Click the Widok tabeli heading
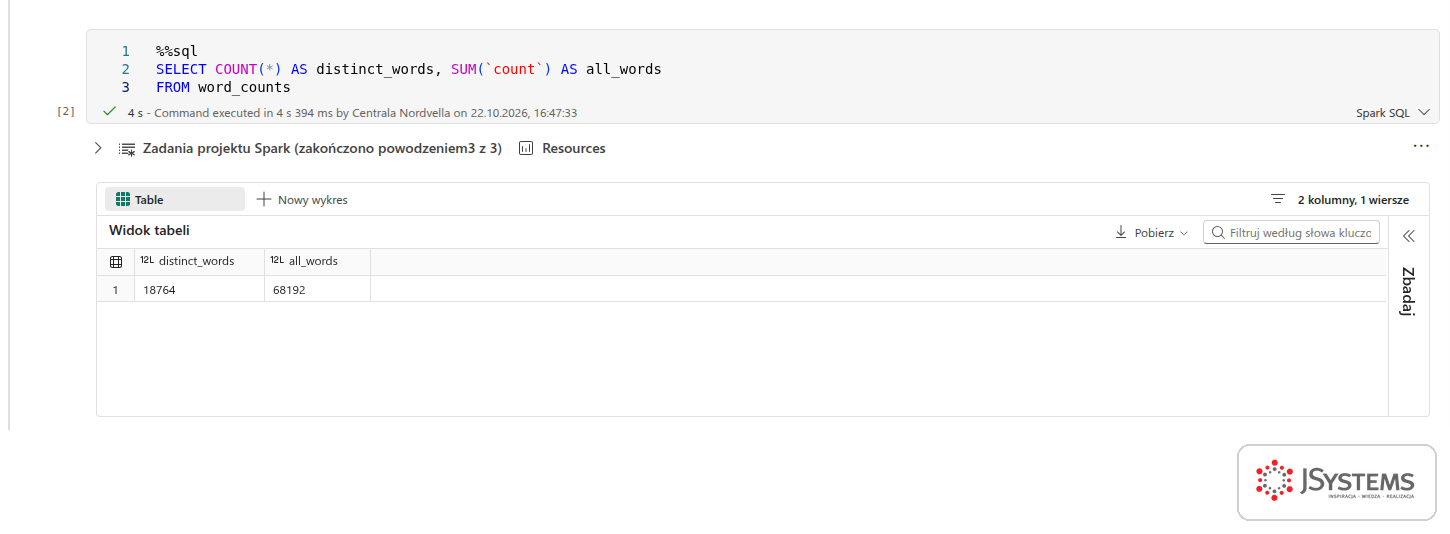This screenshot has width=1450, height=534. (149, 230)
